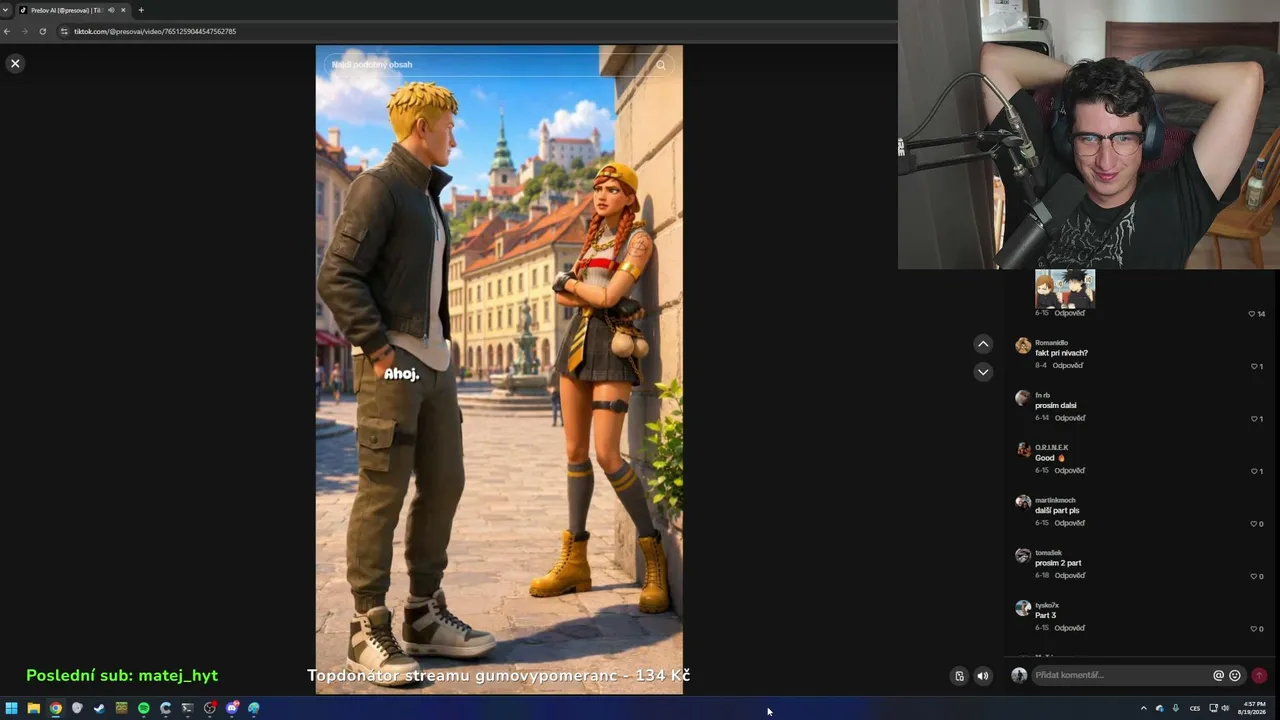The width and height of the screenshot is (1280, 720).
Task: Open the clock showing 4:57 PM
Action: (1251, 708)
